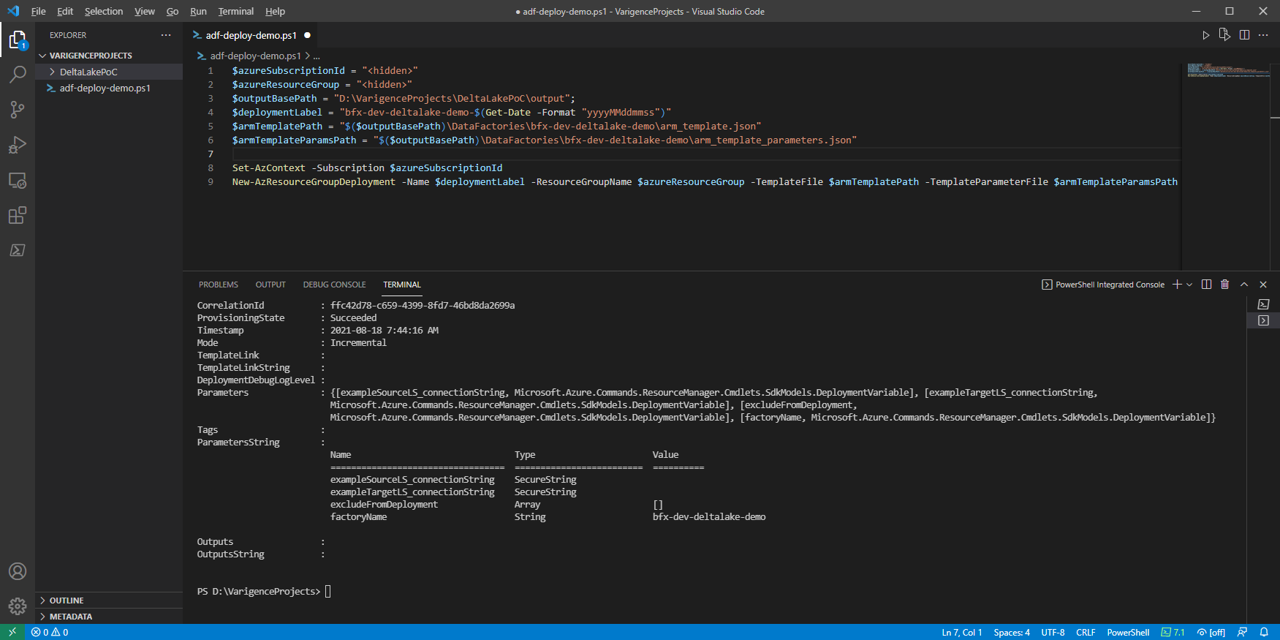Split the editor to the right
The width and height of the screenshot is (1280, 640).
[x=1244, y=35]
